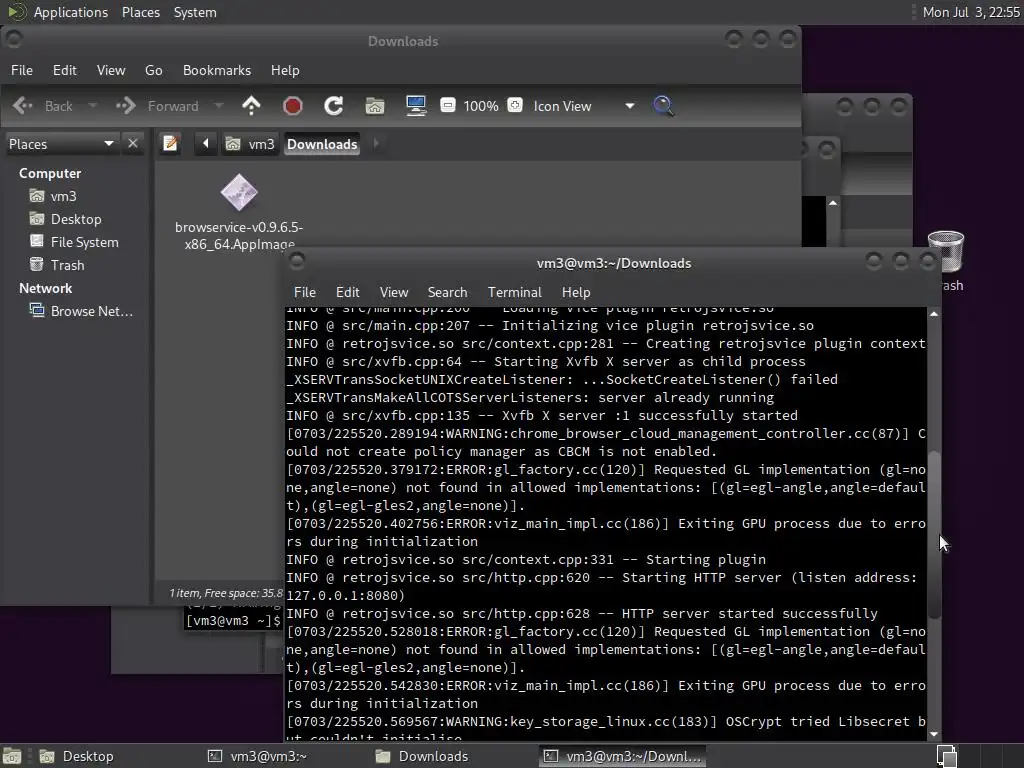Click the Downloads window title bar text

[x=403, y=41]
